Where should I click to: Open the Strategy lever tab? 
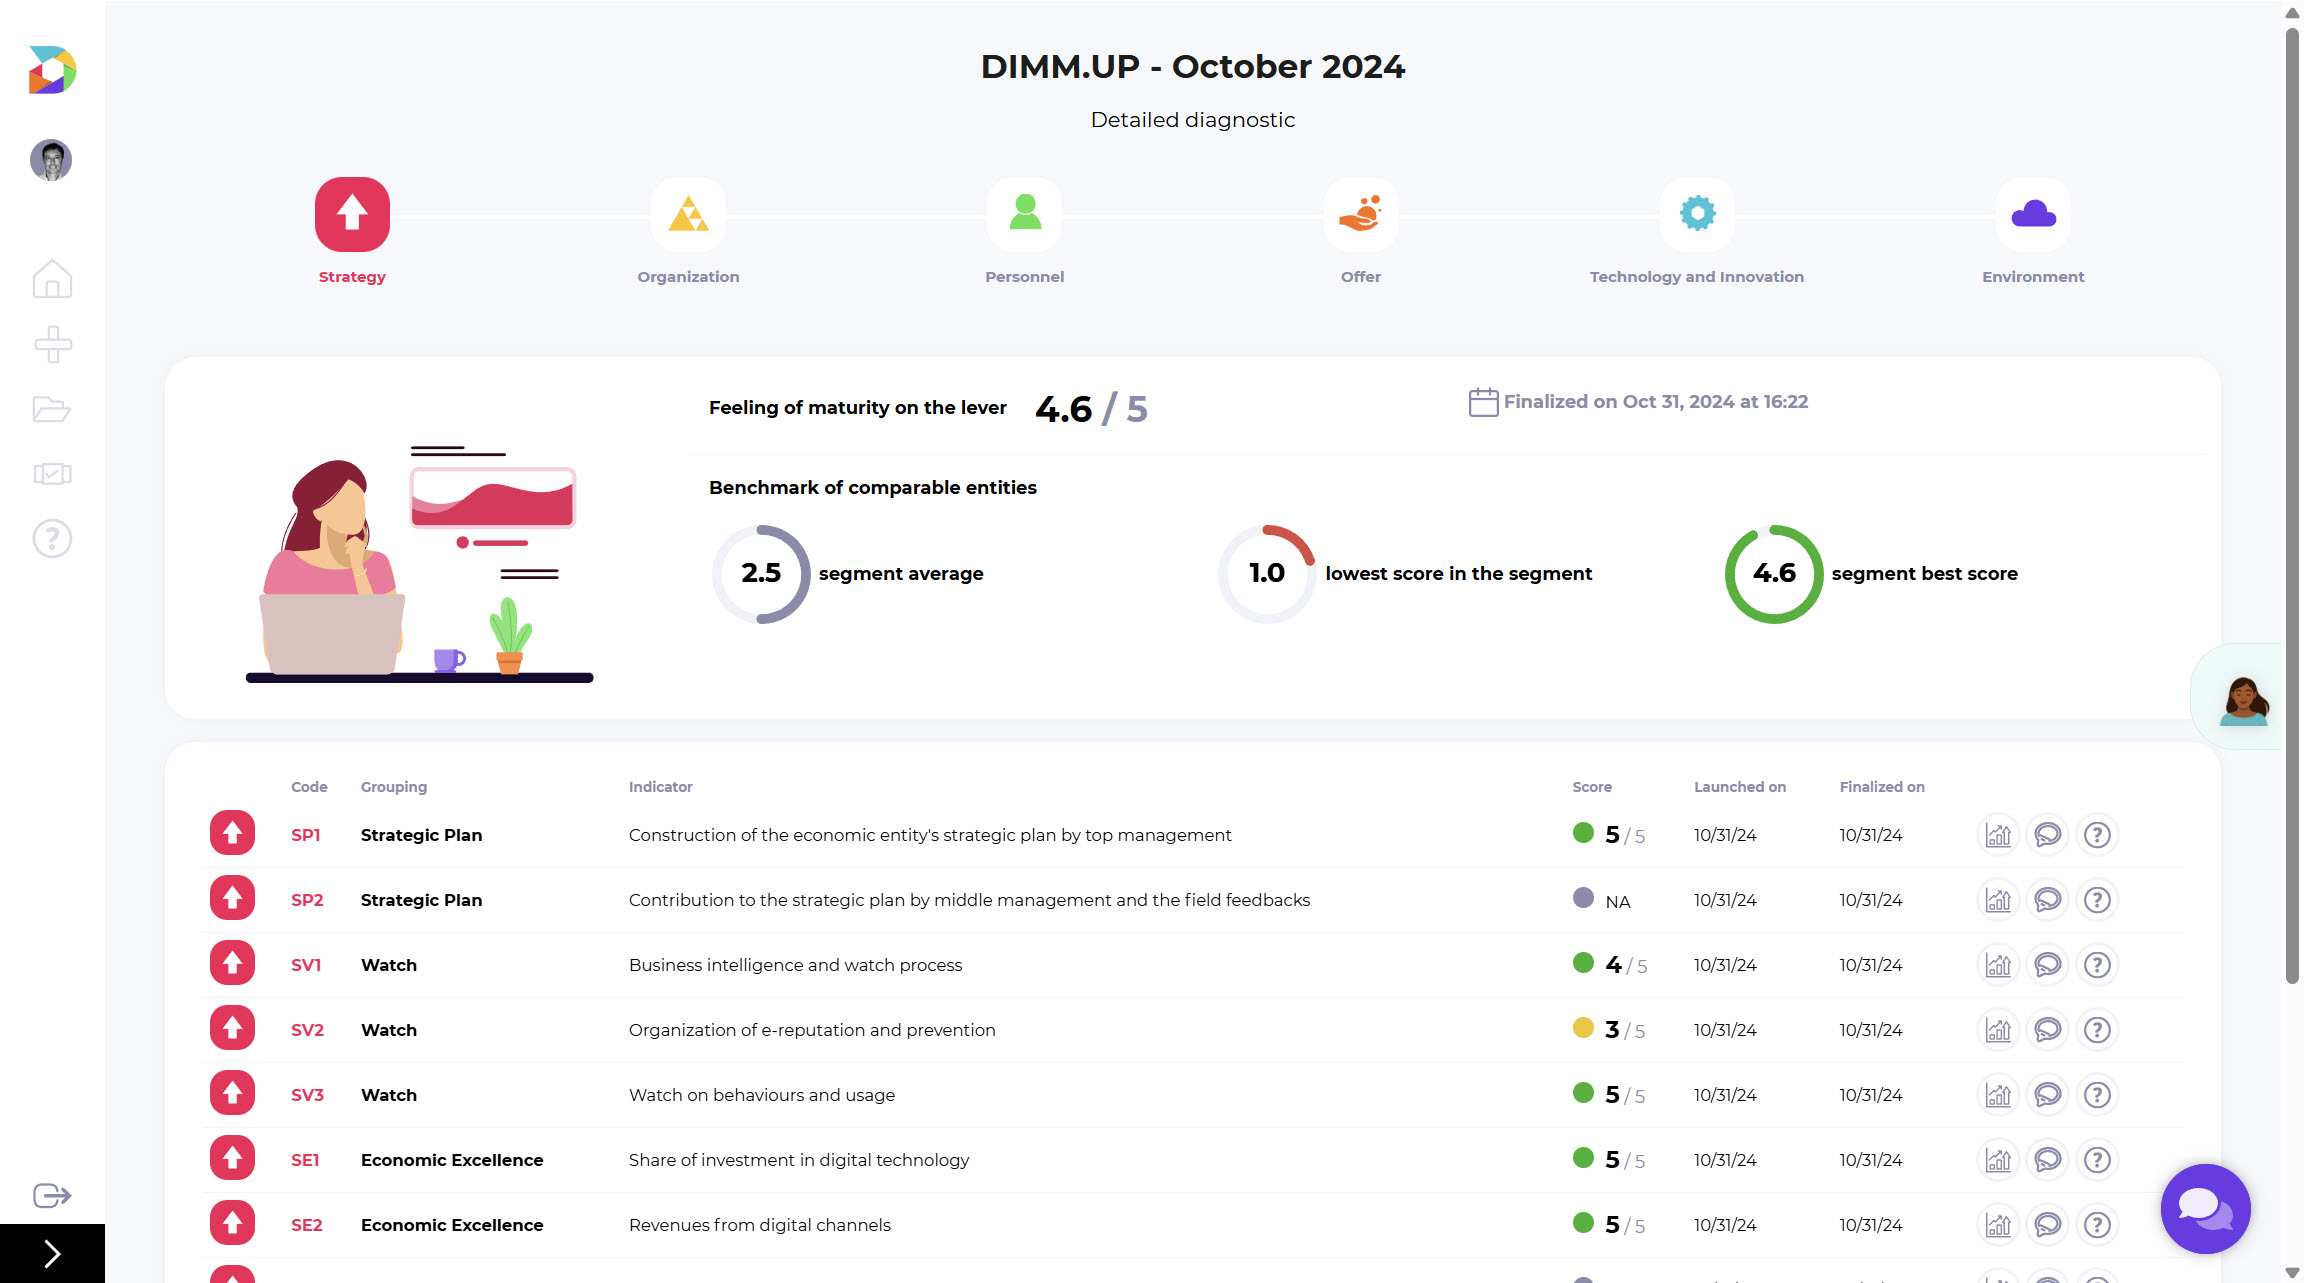tap(352, 214)
